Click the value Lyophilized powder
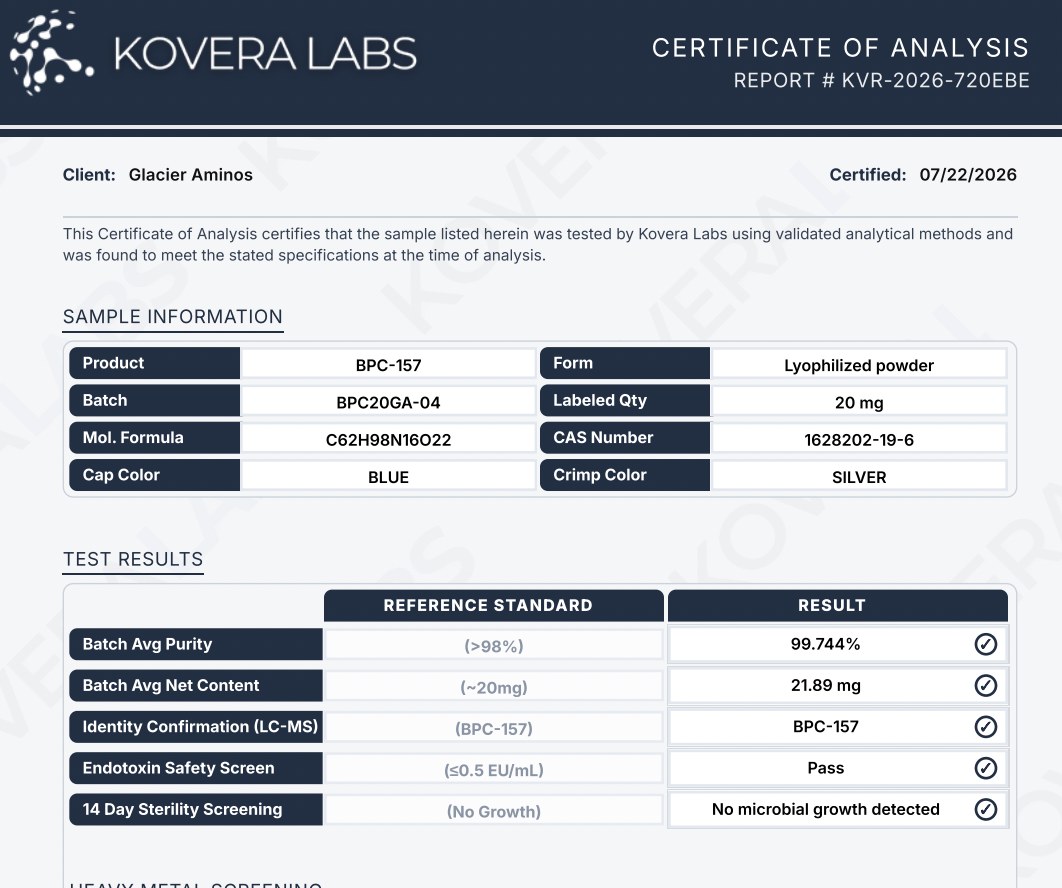Viewport: 1062px width, 888px height. pos(859,365)
